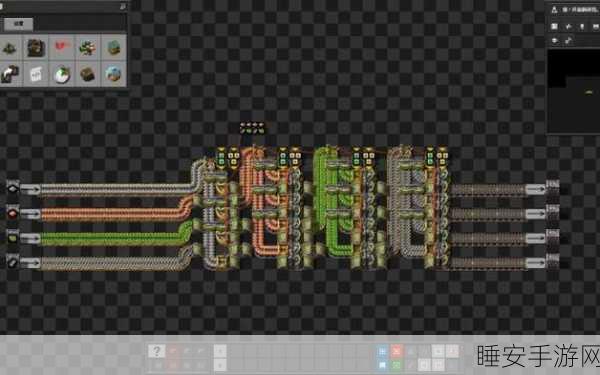Open the white areas and positions tool

point(36,74)
